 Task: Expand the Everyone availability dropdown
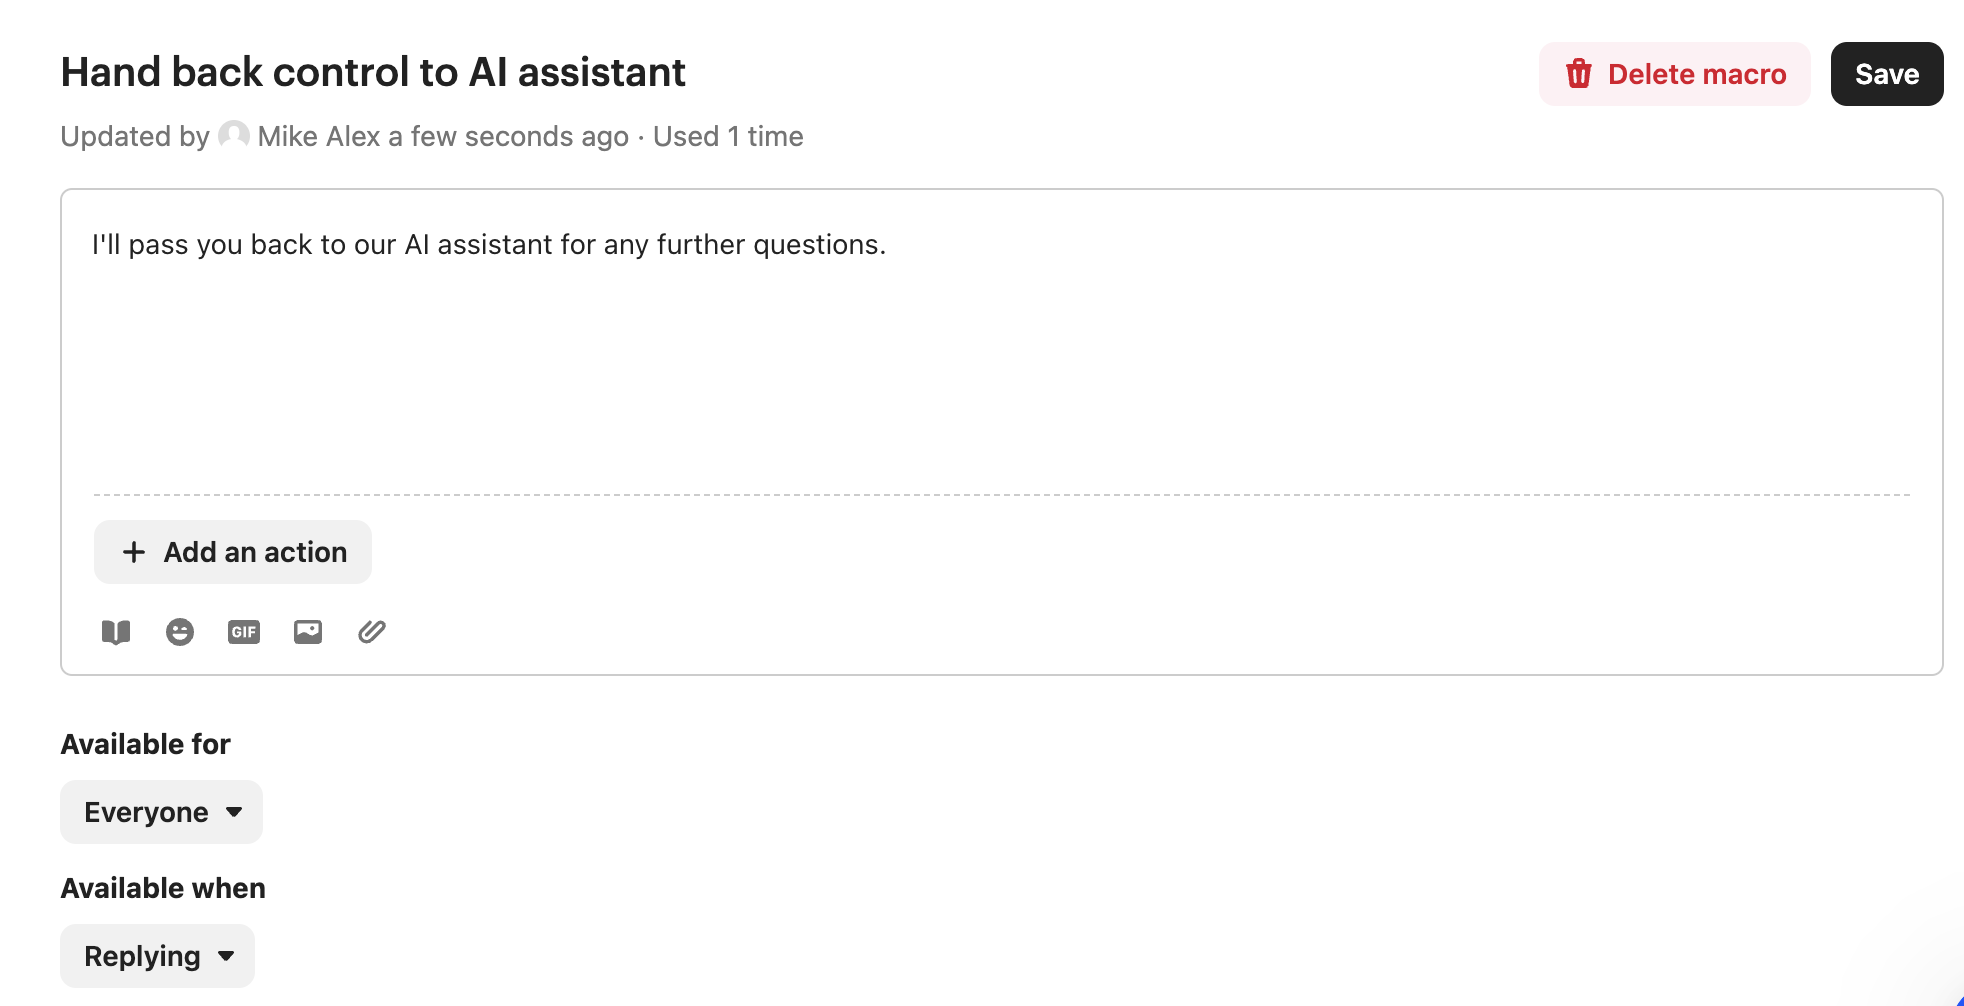pos(161,812)
